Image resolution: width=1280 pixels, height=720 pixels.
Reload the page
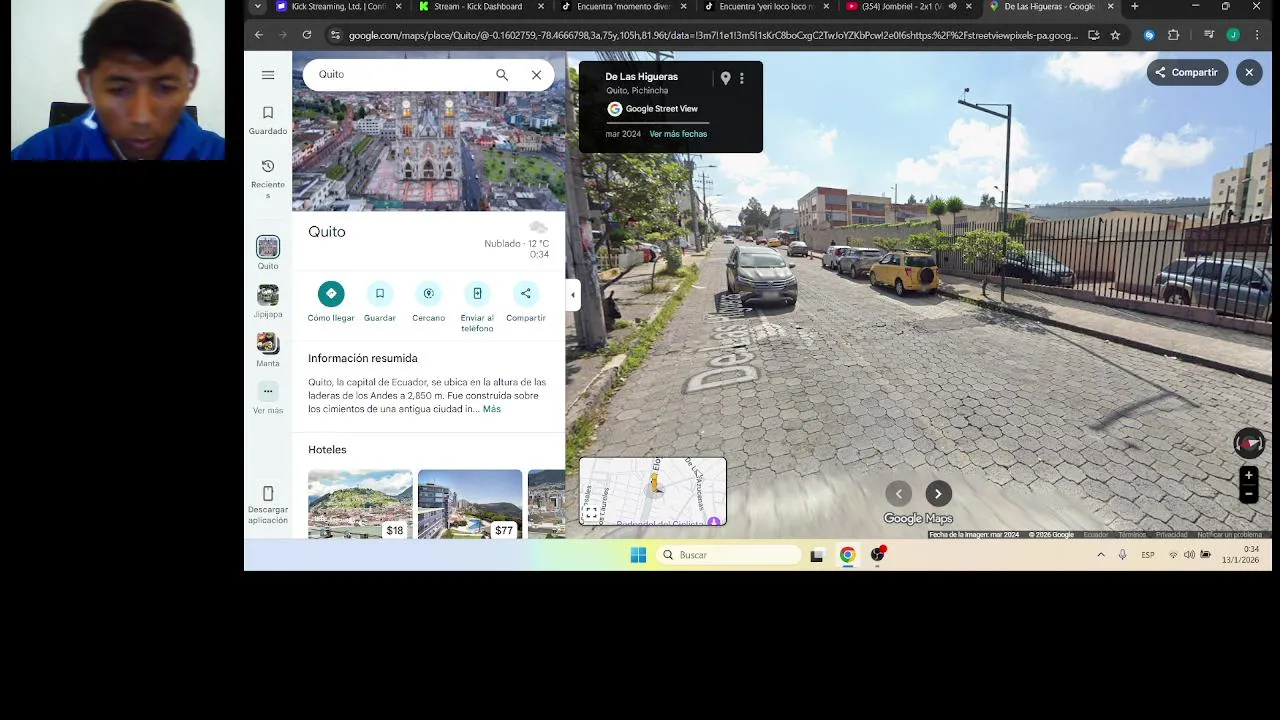click(x=306, y=35)
